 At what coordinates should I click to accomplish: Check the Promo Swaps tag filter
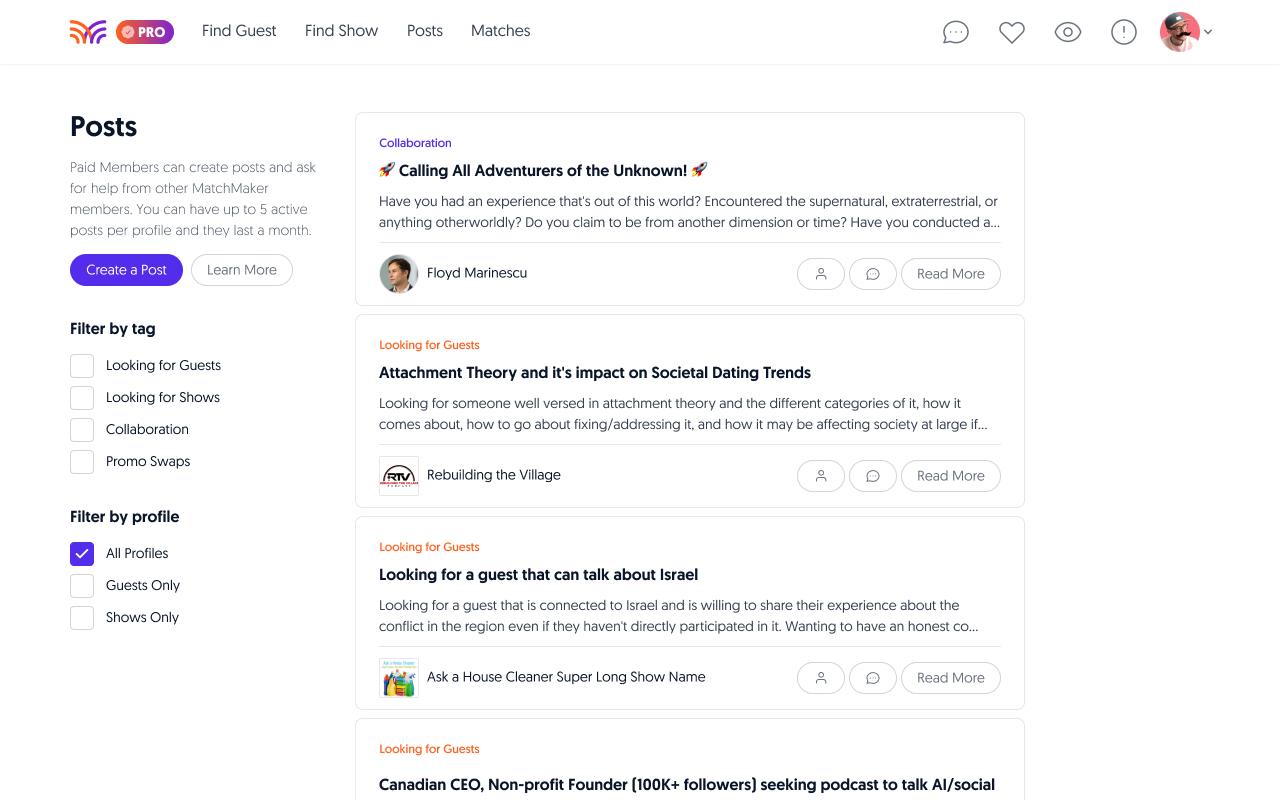pos(82,462)
